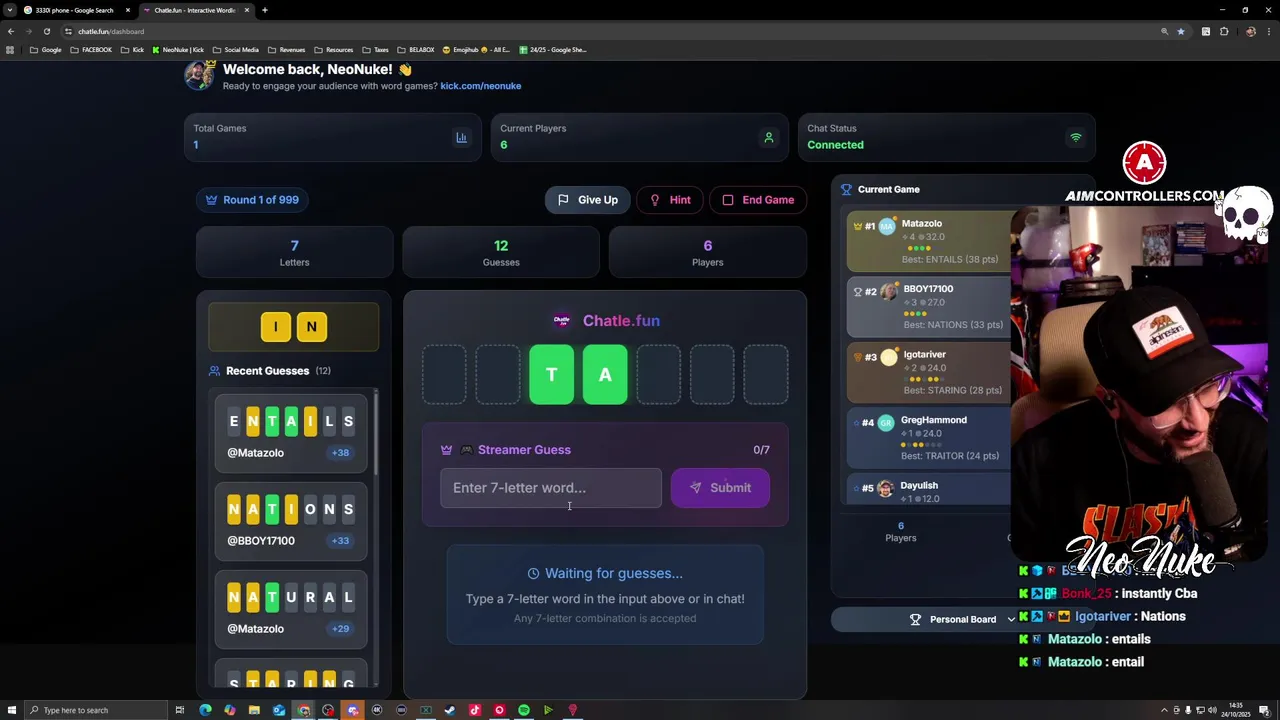Click the Current Game trophy icon
The image size is (1280, 720).
point(846,189)
